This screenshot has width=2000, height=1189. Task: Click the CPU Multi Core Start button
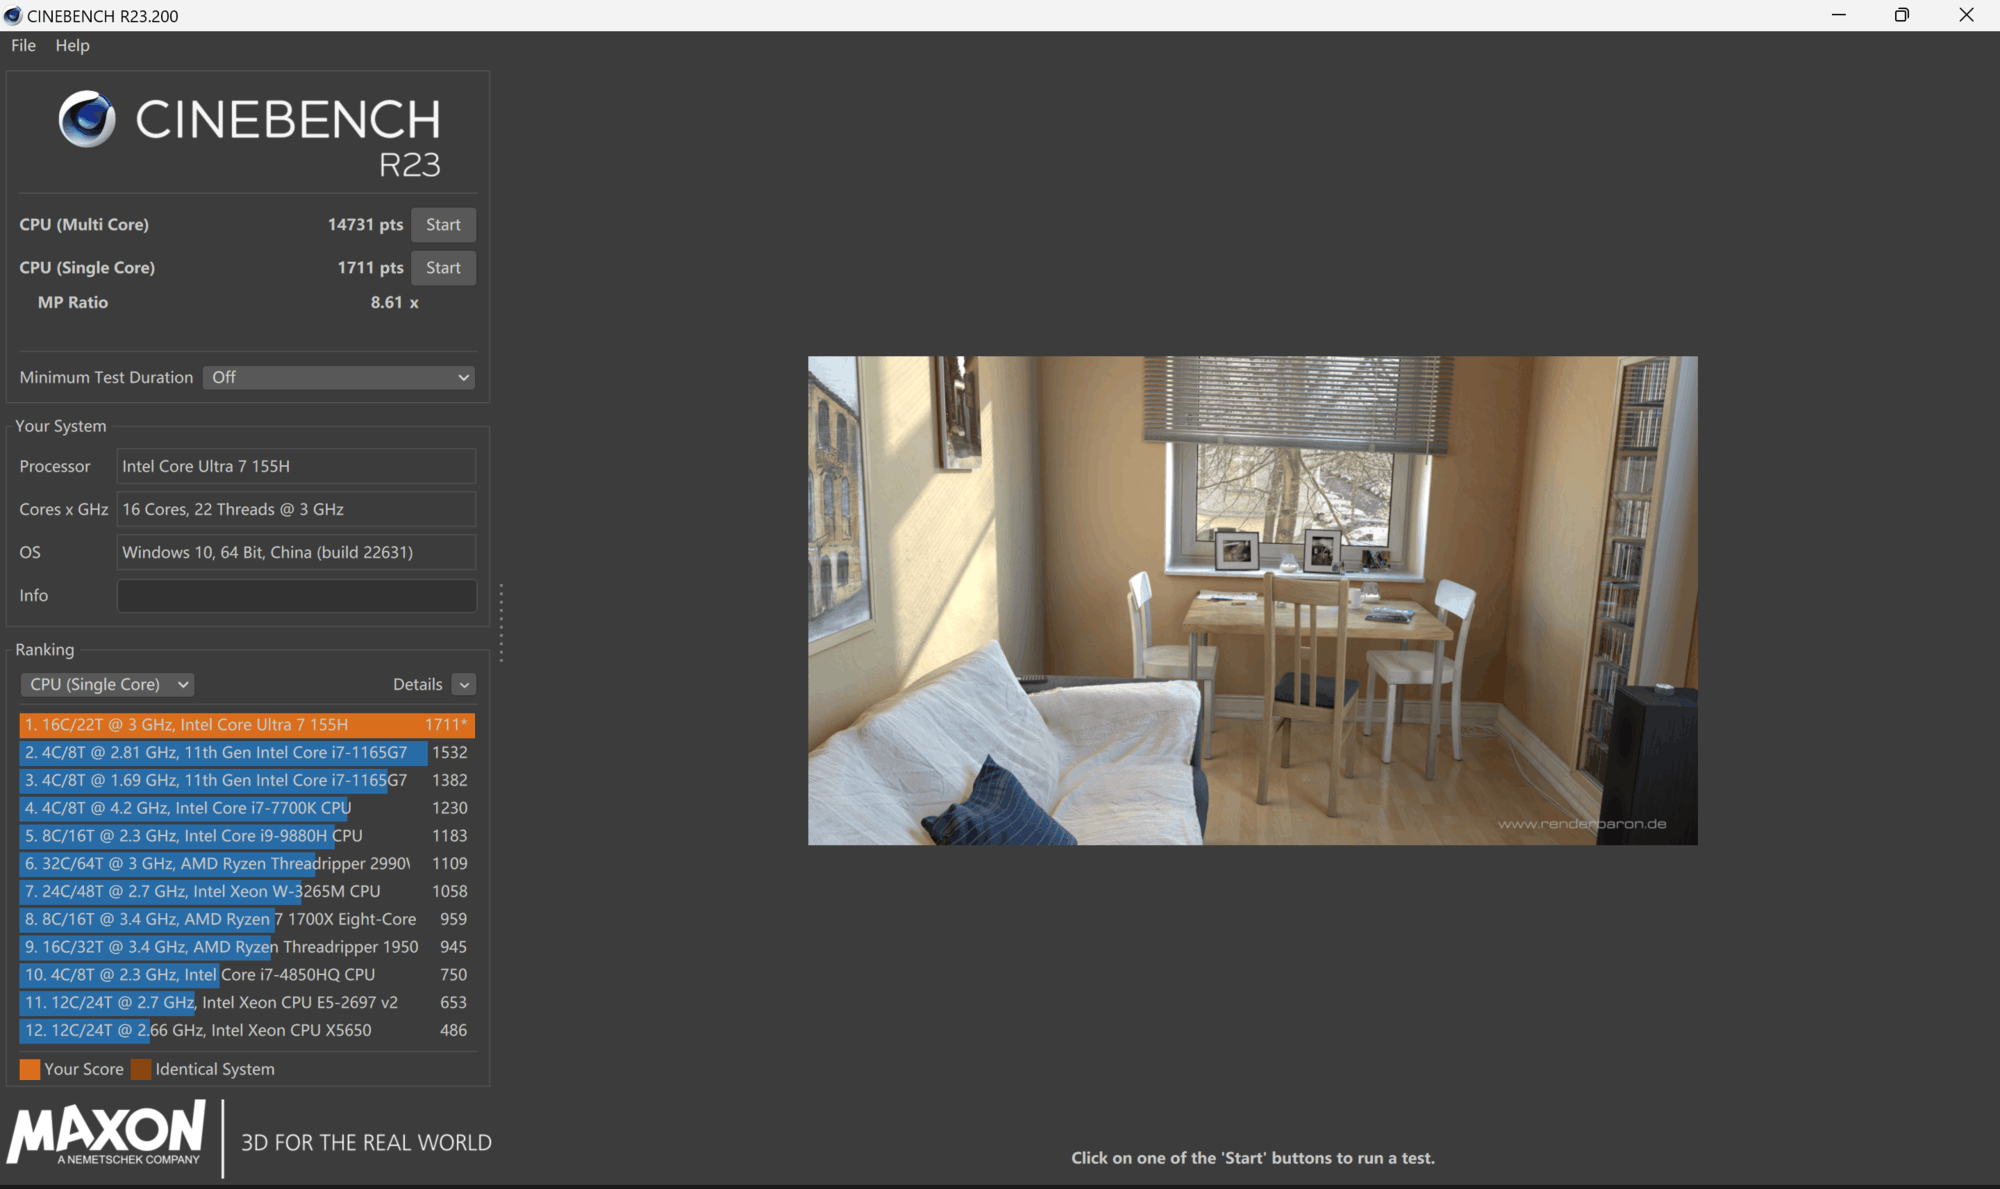pos(443,224)
